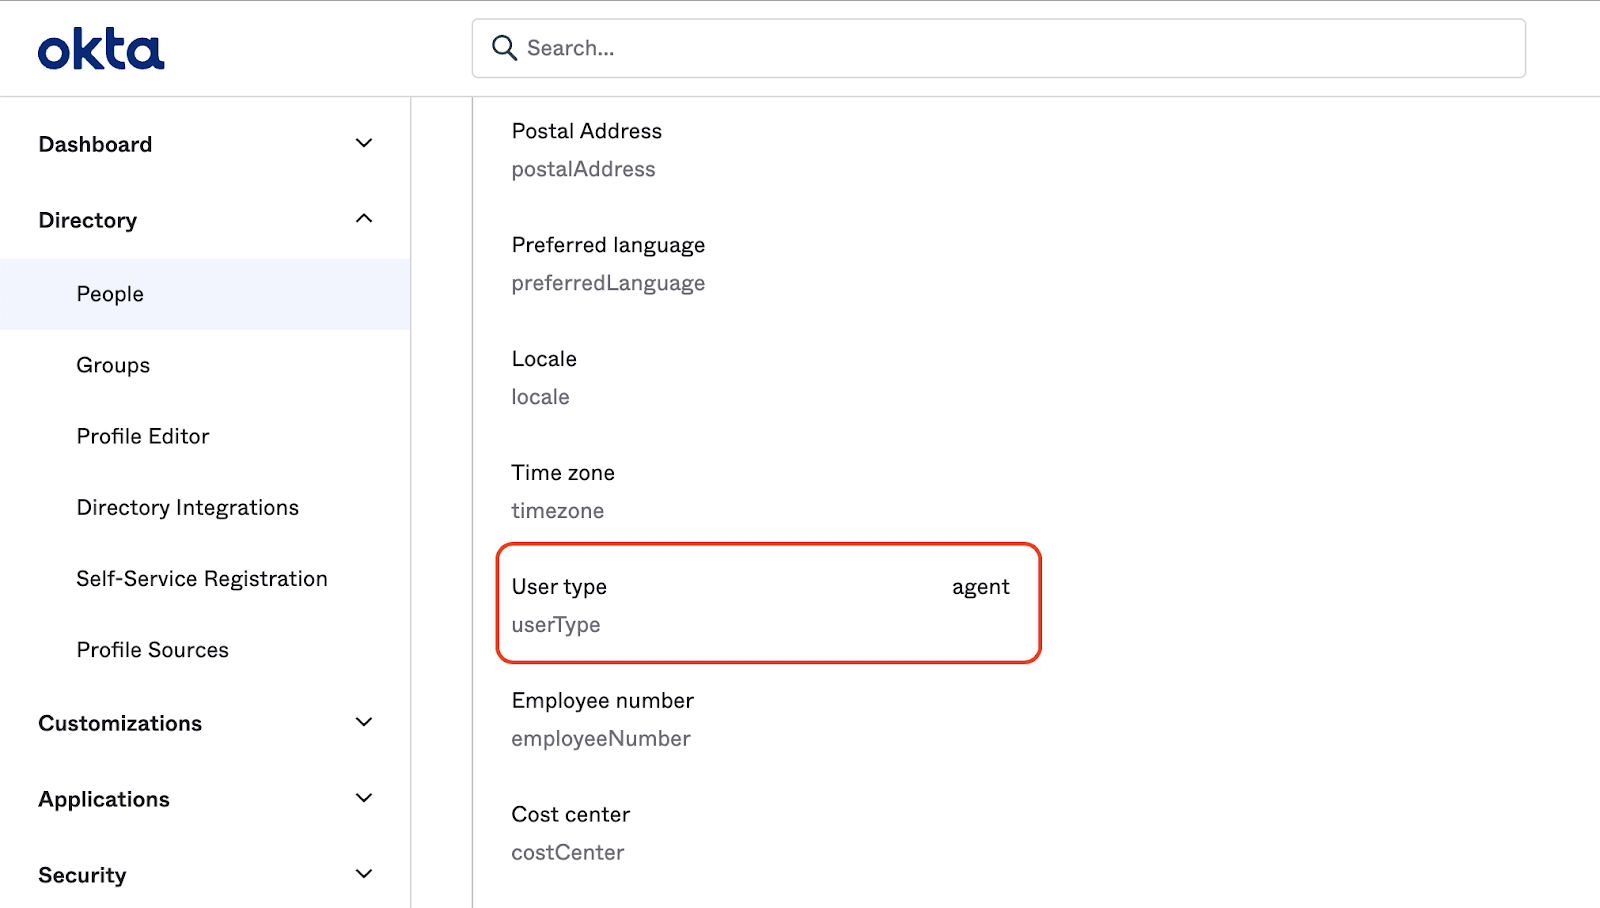
Task: Select People in the sidebar
Action: click(x=205, y=294)
